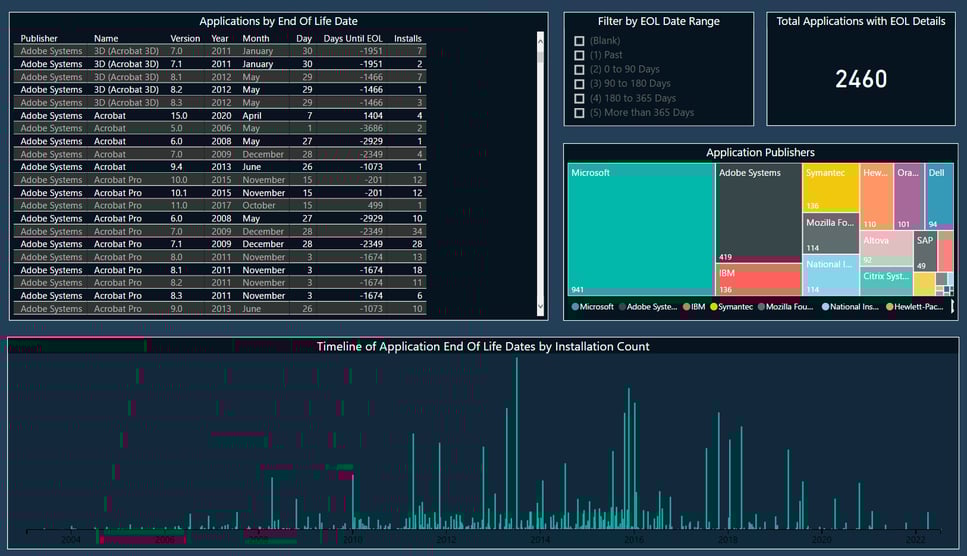Click the April month cell
Screen dimensions: 967x556
[x=252, y=115]
